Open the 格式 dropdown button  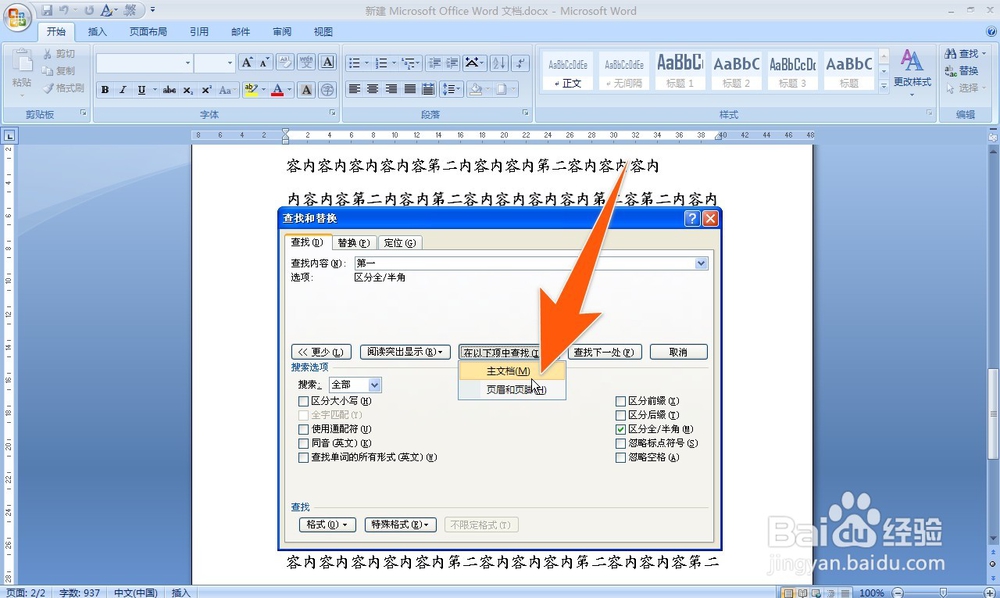[x=327, y=525]
